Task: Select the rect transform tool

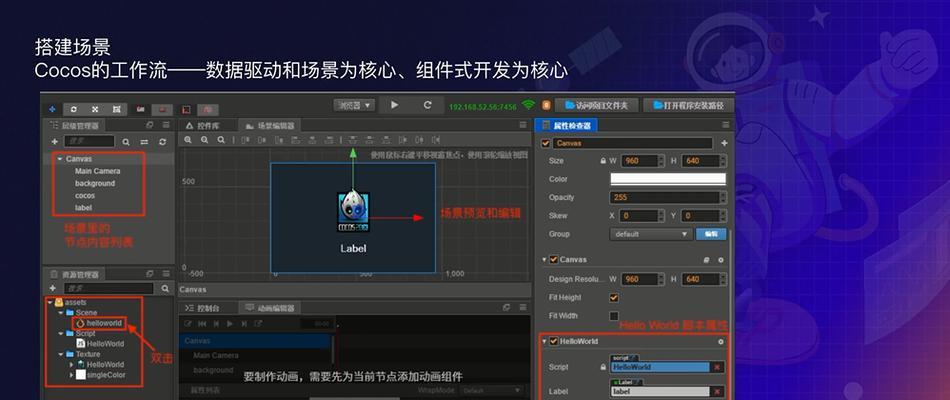Action: (116, 109)
